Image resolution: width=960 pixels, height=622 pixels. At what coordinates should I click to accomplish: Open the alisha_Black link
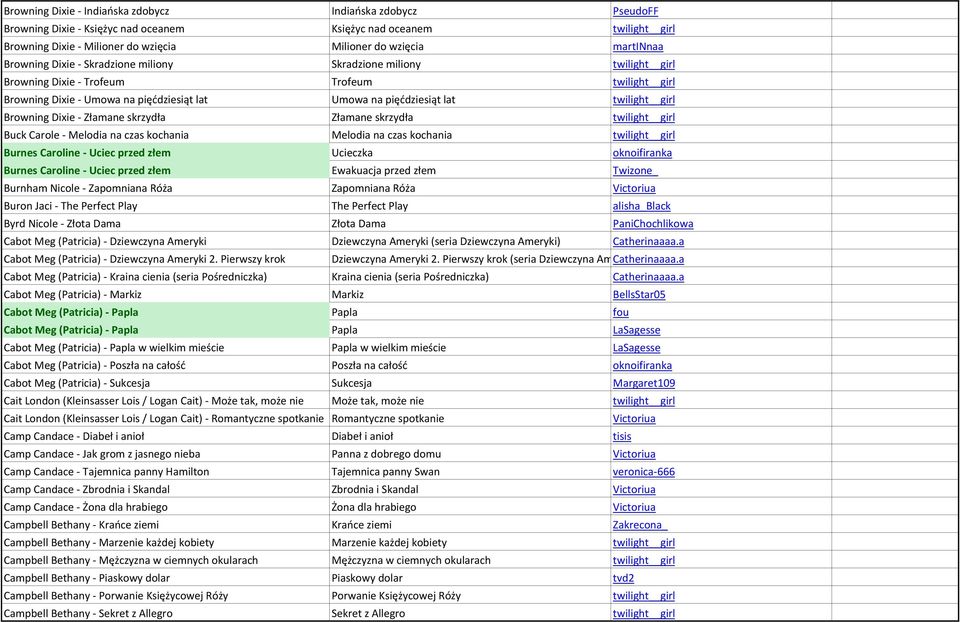(641, 206)
